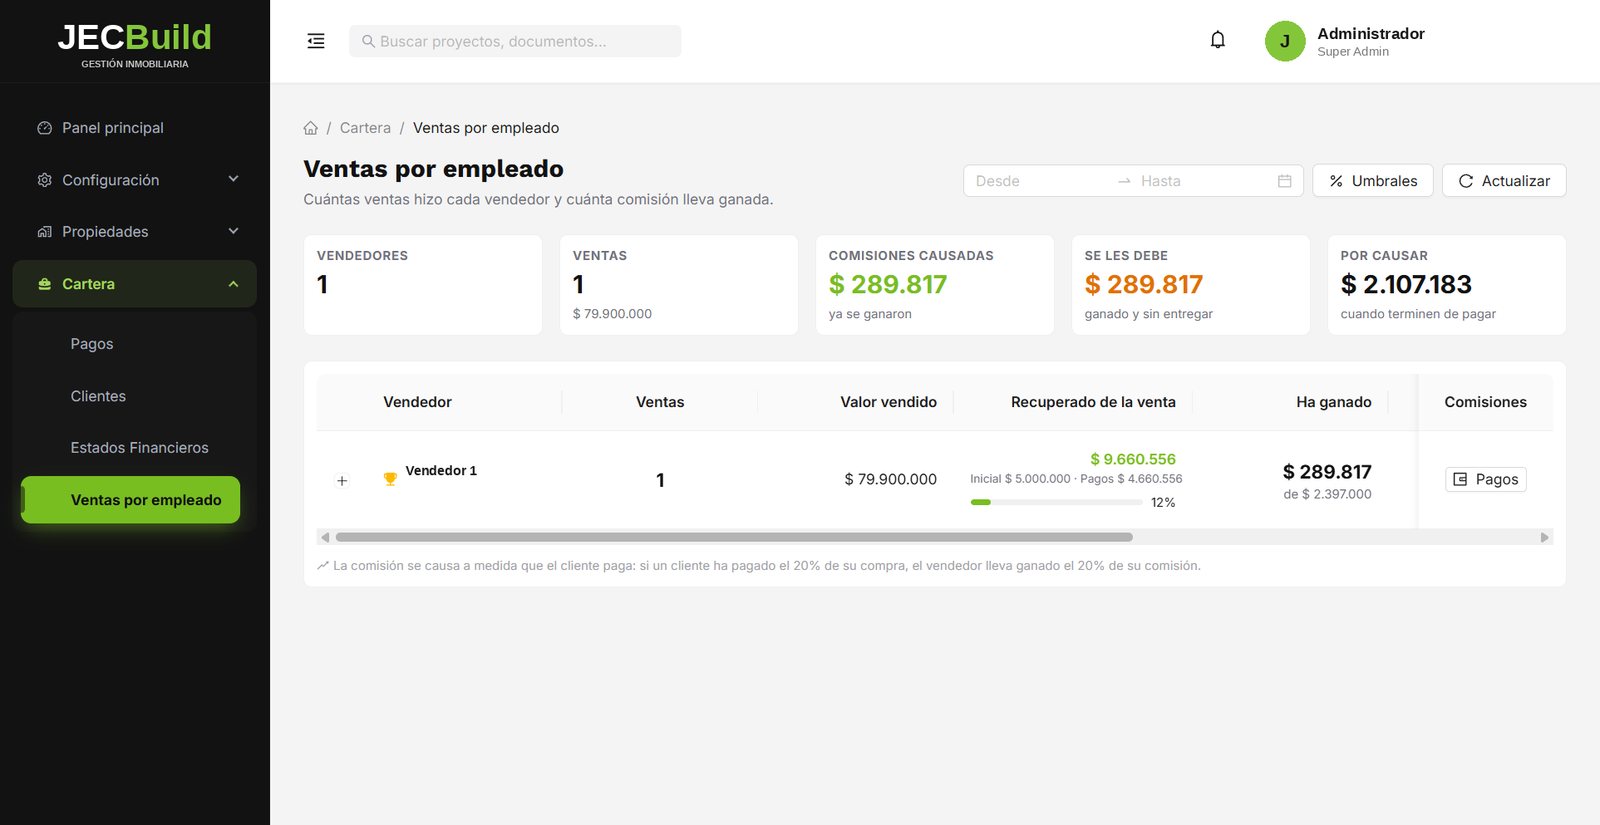Click the $ 9.660.556 recovered amount
Viewport: 1600px width, 825px height.
(x=1133, y=459)
